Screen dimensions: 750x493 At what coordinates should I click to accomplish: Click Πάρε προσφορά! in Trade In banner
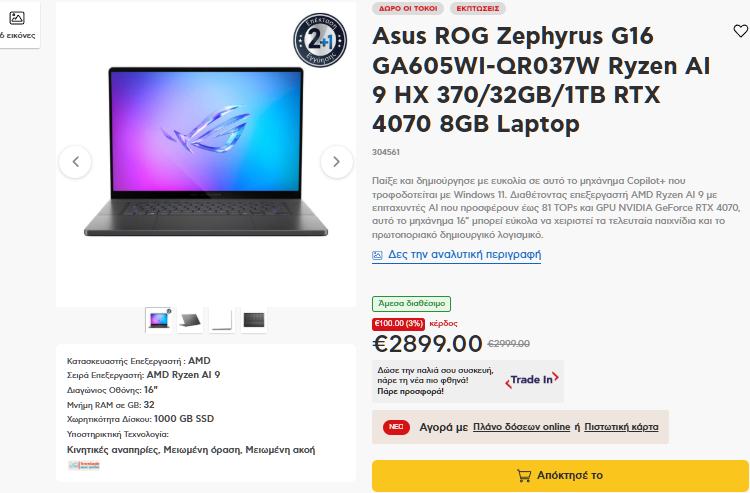point(410,391)
